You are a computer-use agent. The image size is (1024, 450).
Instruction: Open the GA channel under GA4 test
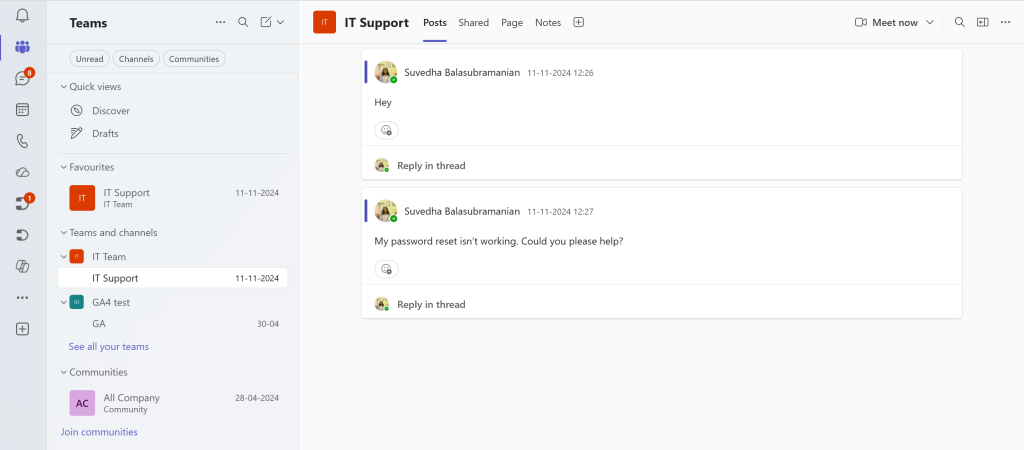[x=172, y=324]
